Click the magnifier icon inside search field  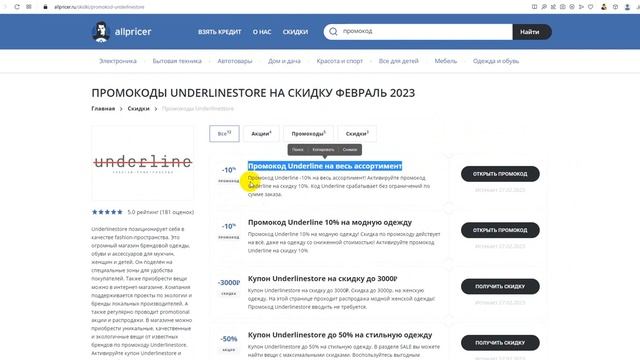pyautogui.click(x=333, y=31)
